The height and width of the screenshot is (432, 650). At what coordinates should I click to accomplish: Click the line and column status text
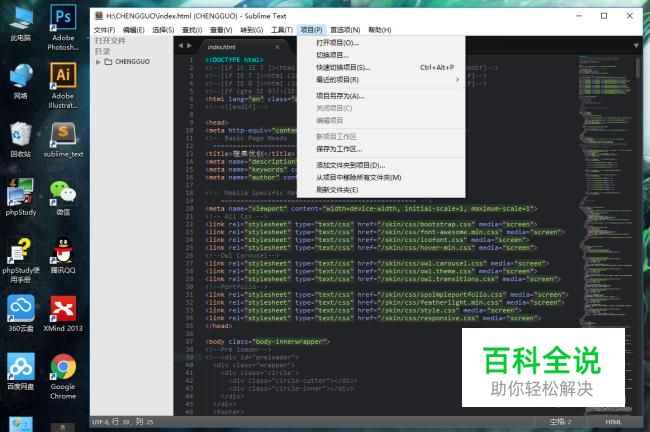point(133,422)
